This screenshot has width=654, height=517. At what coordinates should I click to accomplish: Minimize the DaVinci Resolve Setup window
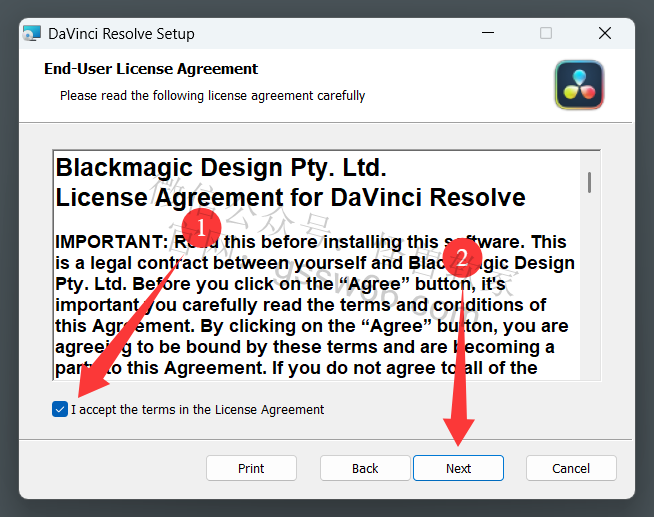[x=488, y=33]
